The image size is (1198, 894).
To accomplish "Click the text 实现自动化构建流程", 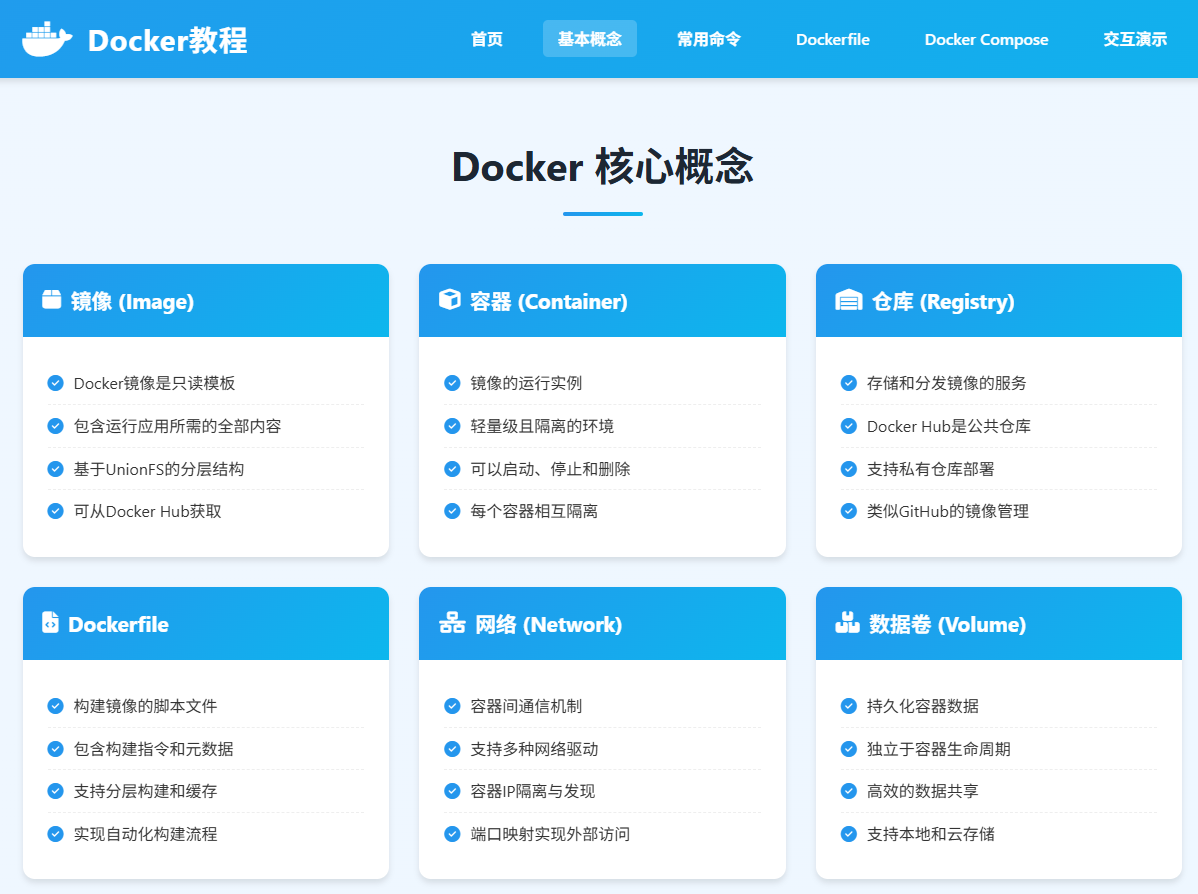I will pos(145,834).
